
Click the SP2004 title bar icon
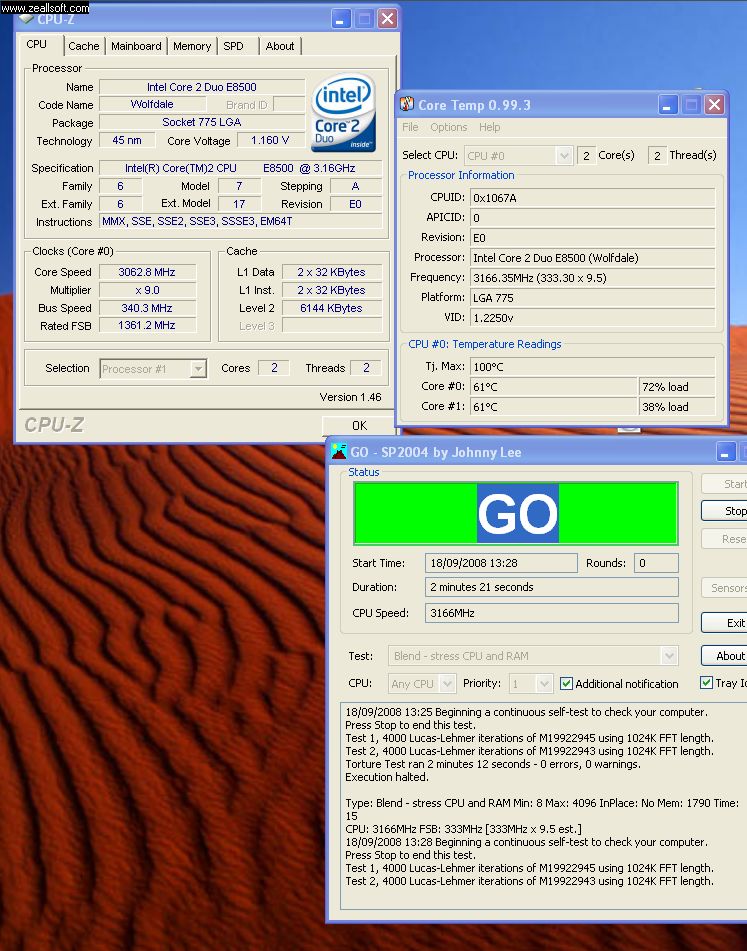click(x=337, y=452)
